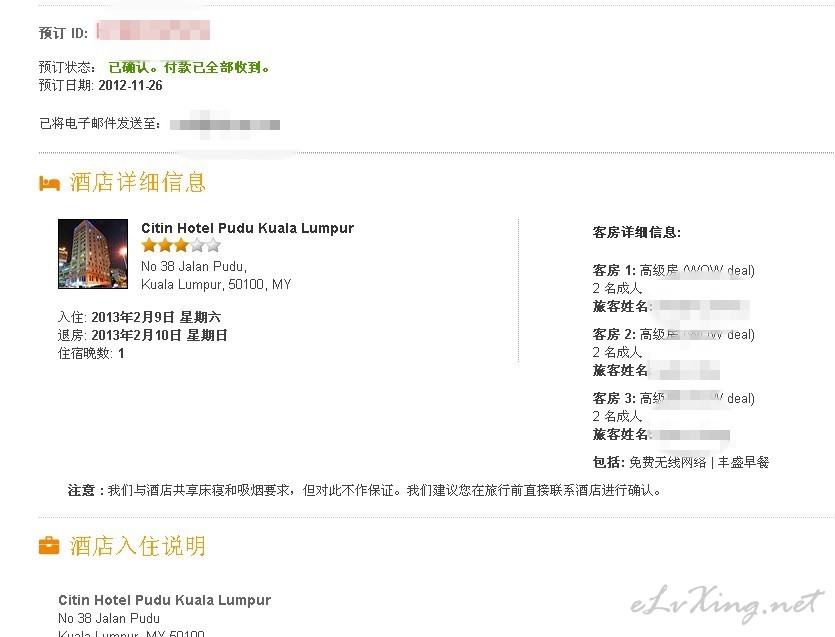Click the address No 38 Jalan Pudu near thumbnail
Image resolution: width=835 pixels, height=637 pixels.
pos(194,266)
